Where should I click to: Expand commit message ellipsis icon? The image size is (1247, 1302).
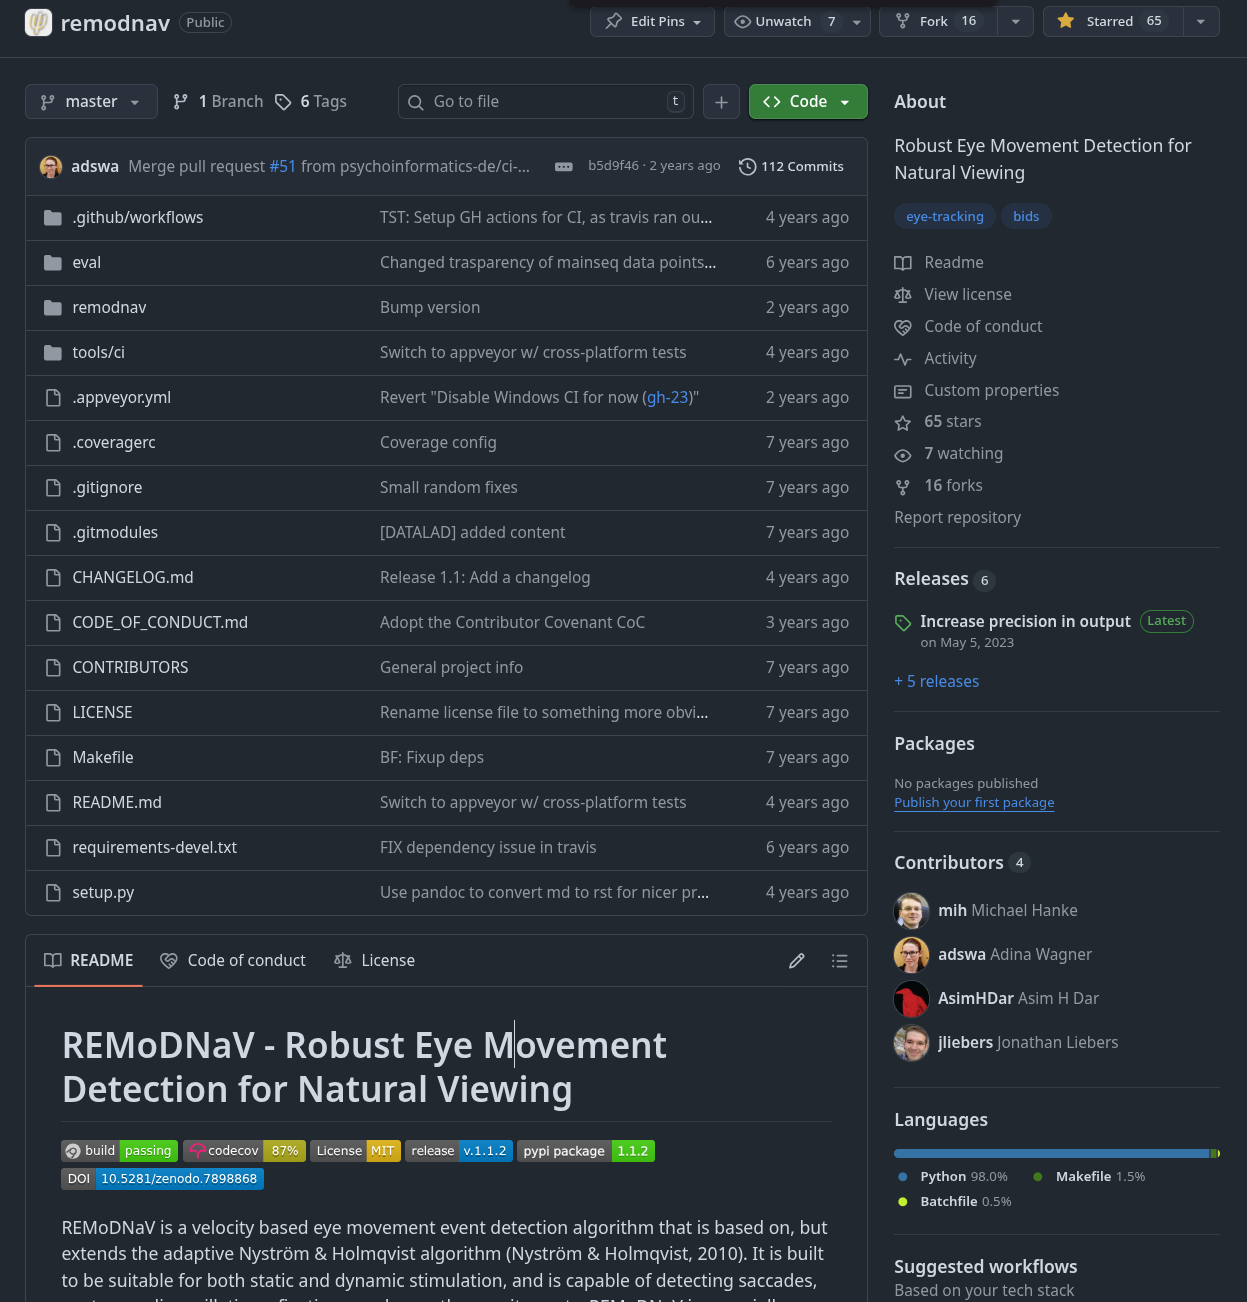pos(564,167)
